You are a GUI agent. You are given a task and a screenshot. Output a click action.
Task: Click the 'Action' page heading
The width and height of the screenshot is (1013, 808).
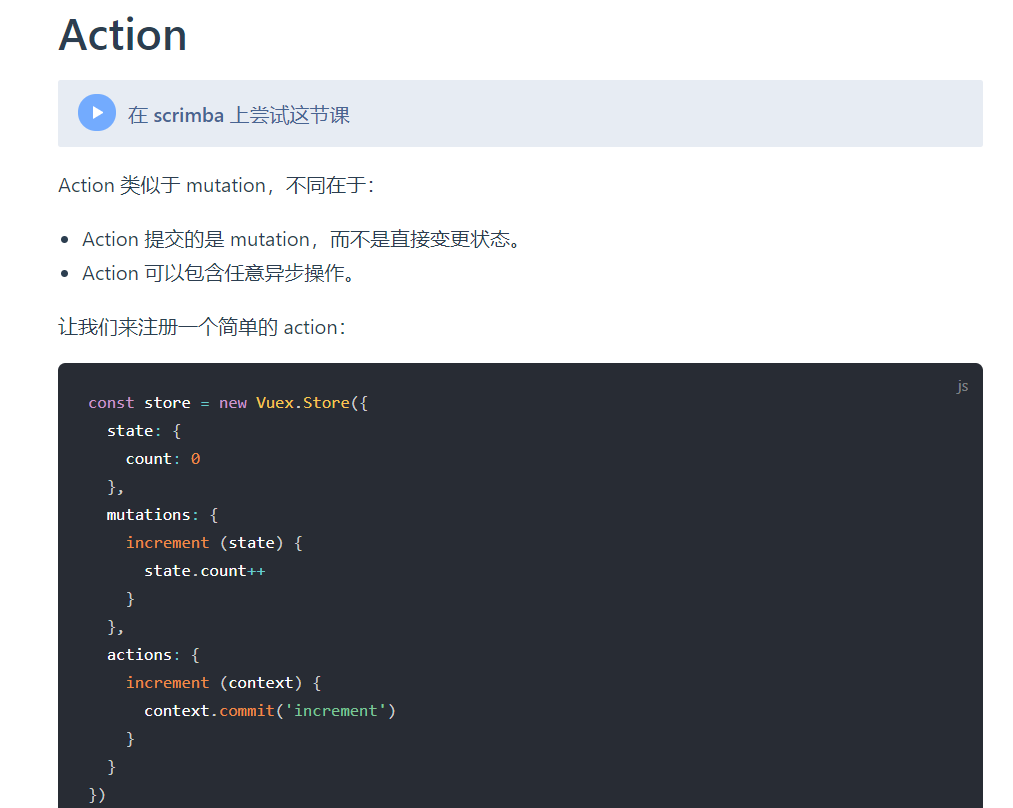(123, 34)
